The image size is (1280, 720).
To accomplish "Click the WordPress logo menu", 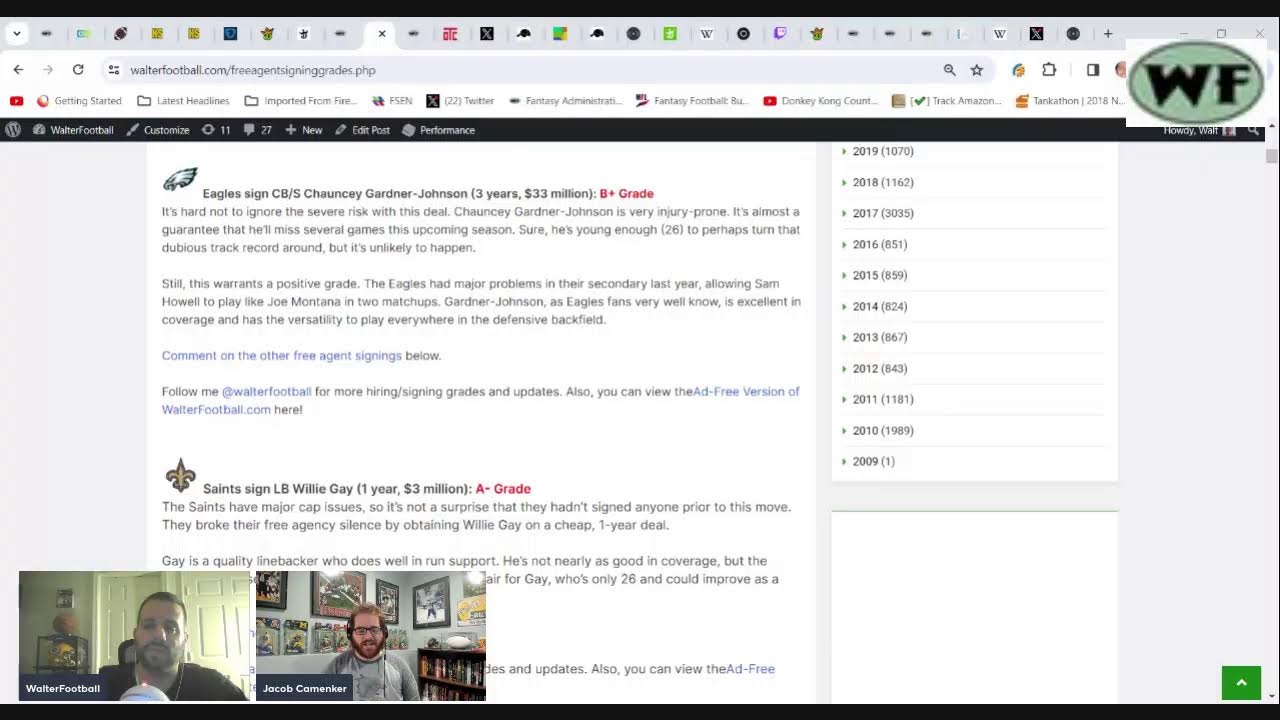I will tap(13, 130).
